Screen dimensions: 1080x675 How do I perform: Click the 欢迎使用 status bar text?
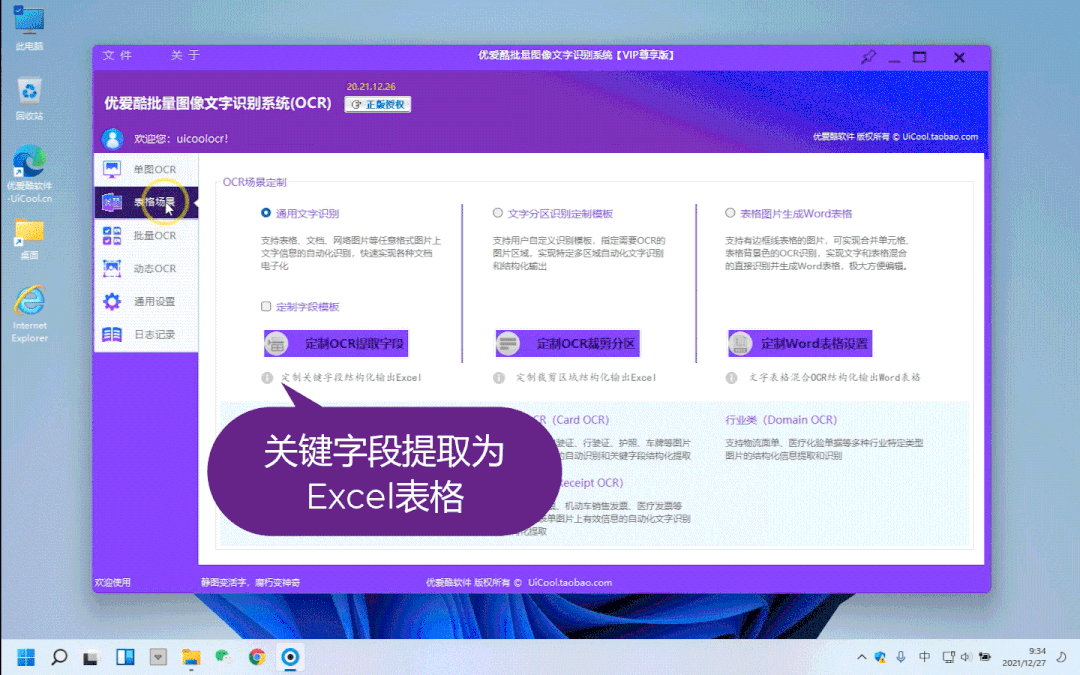coord(112,583)
